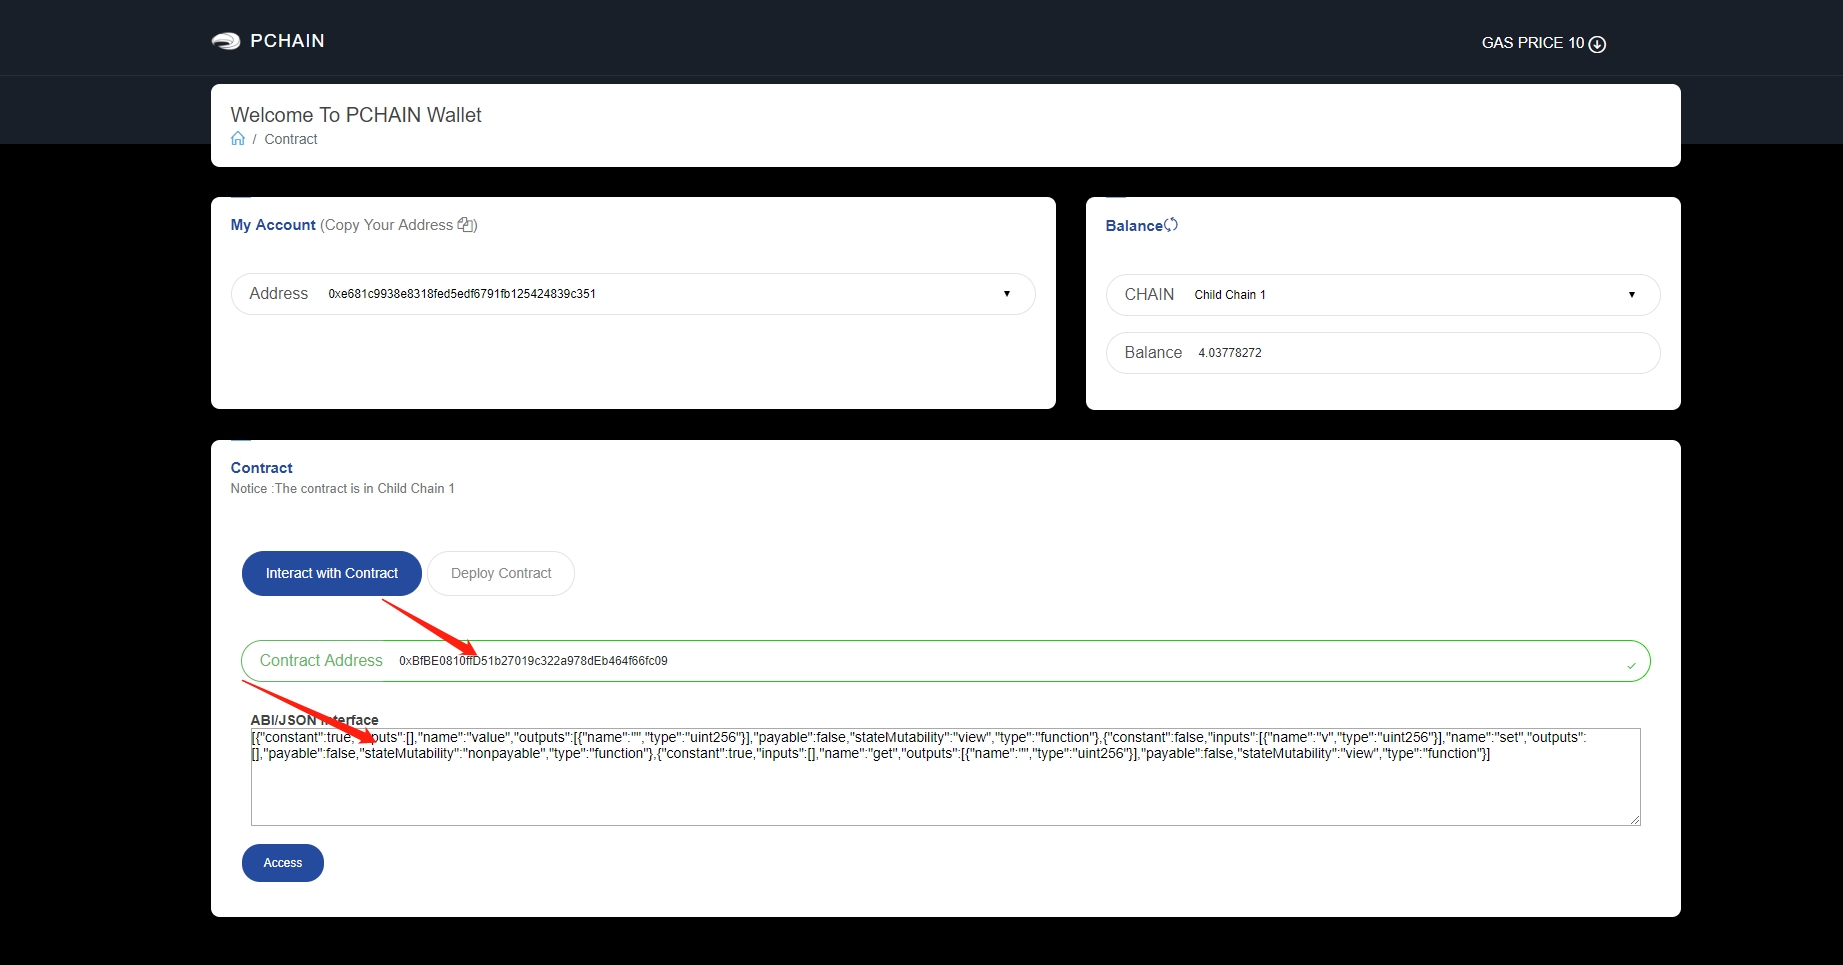Focus the Contract Address input field

point(1000,661)
